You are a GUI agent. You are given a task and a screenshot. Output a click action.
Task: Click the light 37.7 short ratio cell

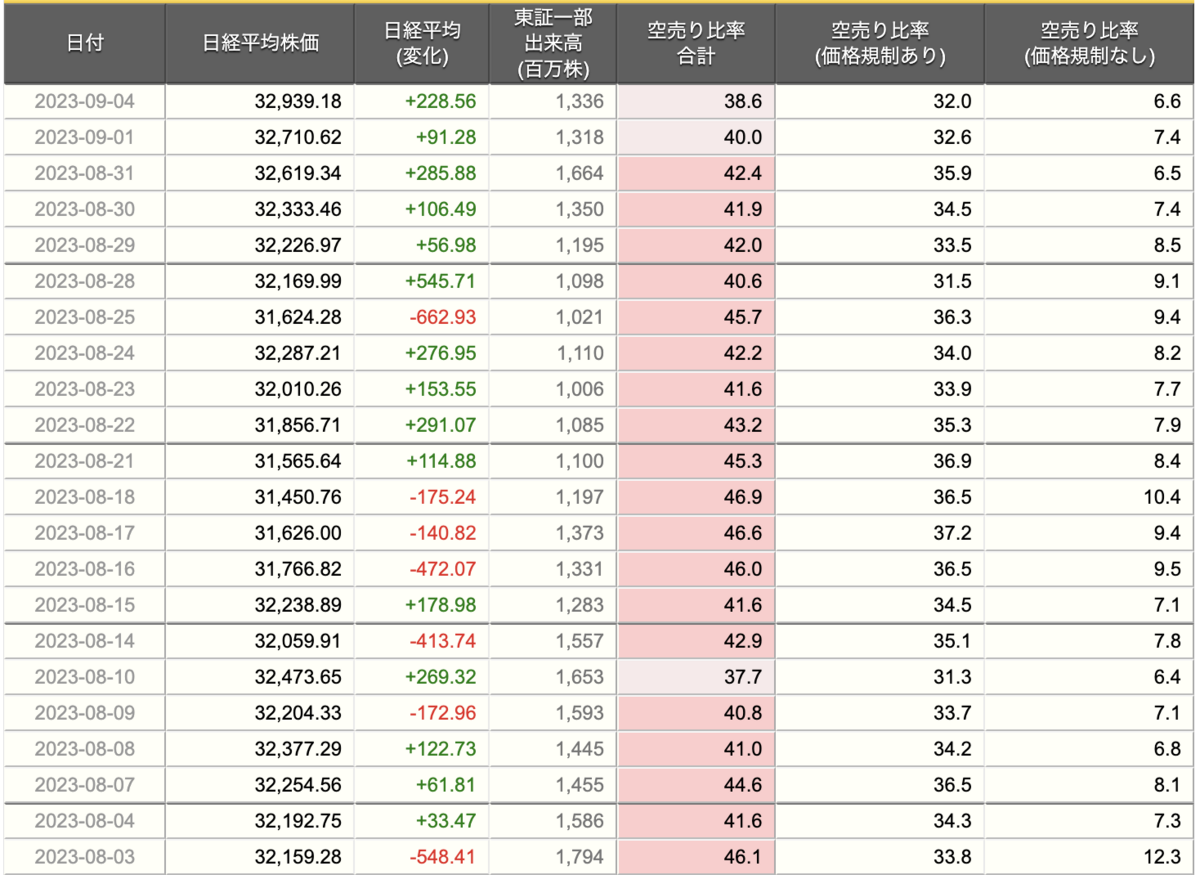[x=696, y=677]
